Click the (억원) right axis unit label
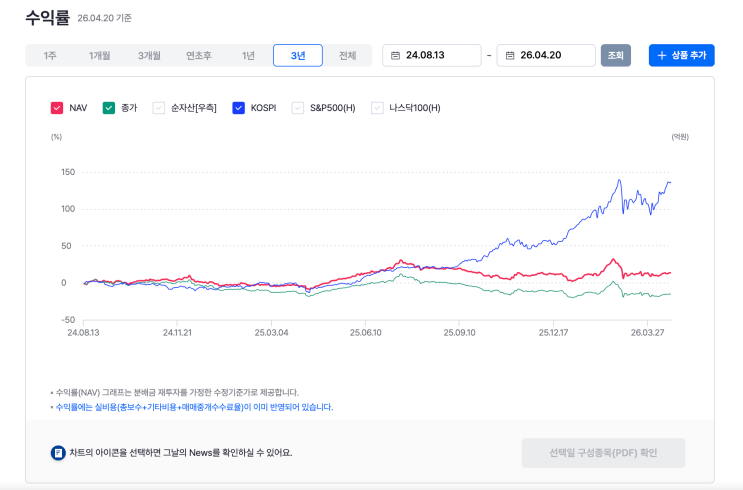This screenshot has width=743, height=490. pos(680,137)
